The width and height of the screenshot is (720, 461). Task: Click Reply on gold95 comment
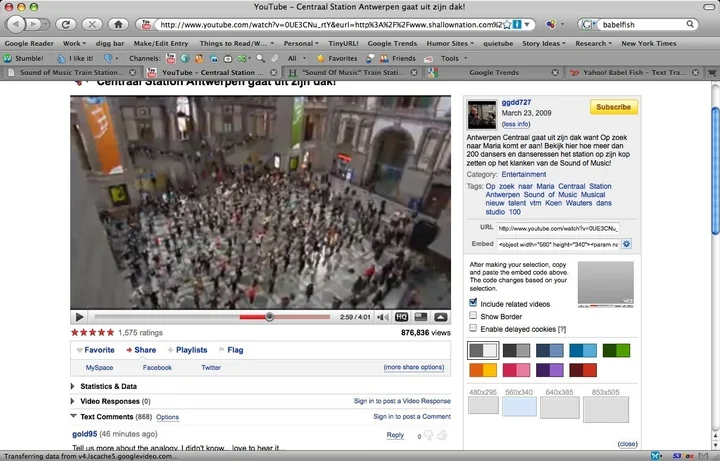click(395, 435)
